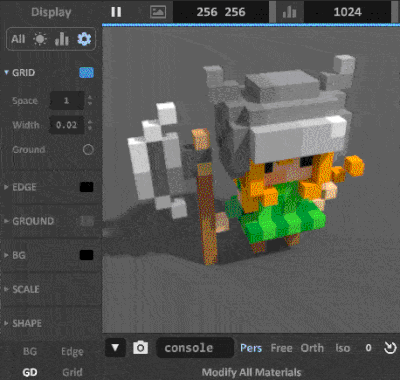The height and width of the screenshot is (380, 400).
Task: Open the triangle dropdown beside the camera
Action: tap(115, 348)
